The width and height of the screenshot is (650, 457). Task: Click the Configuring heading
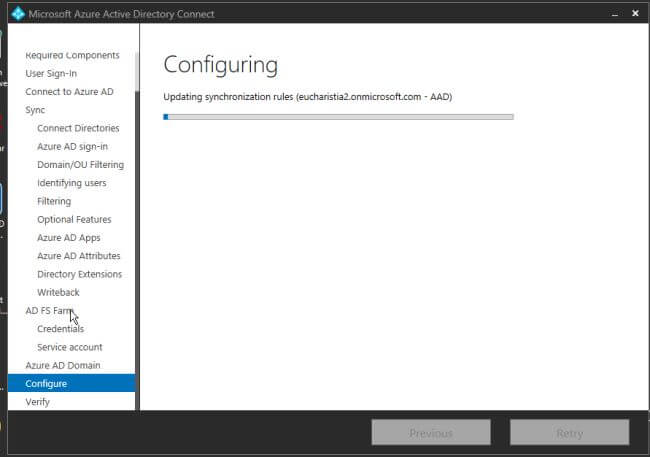(221, 65)
